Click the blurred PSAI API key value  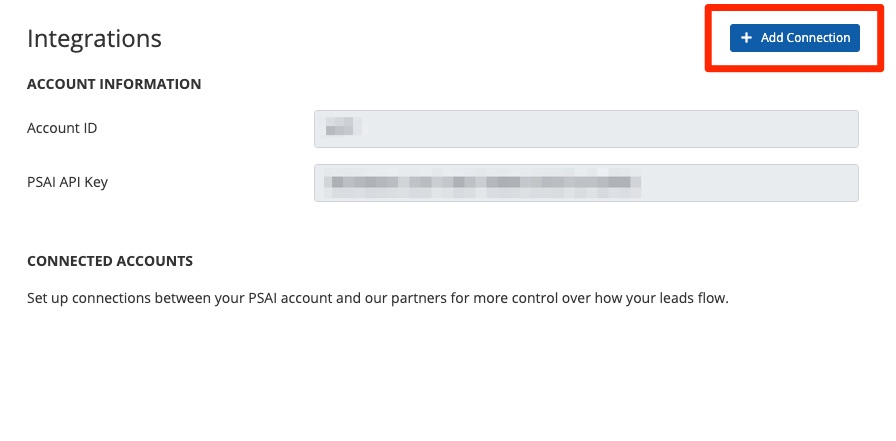(x=486, y=182)
